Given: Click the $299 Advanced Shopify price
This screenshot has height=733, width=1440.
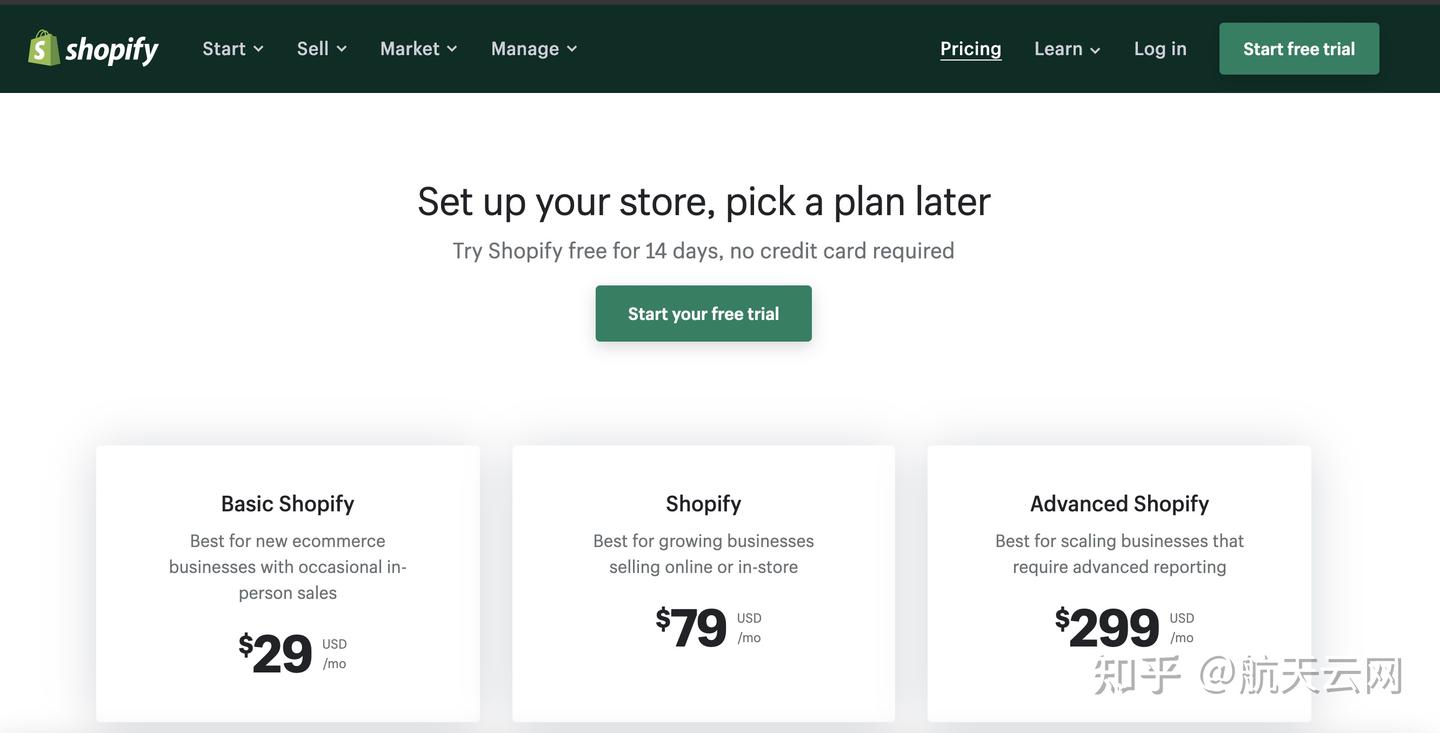Looking at the screenshot, I should click(x=1108, y=628).
